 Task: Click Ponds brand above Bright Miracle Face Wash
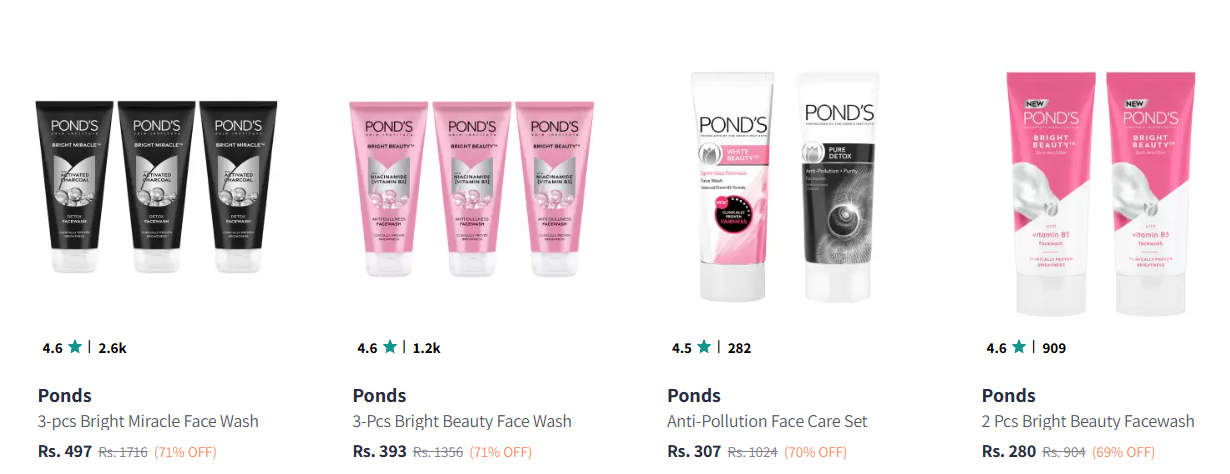click(65, 395)
